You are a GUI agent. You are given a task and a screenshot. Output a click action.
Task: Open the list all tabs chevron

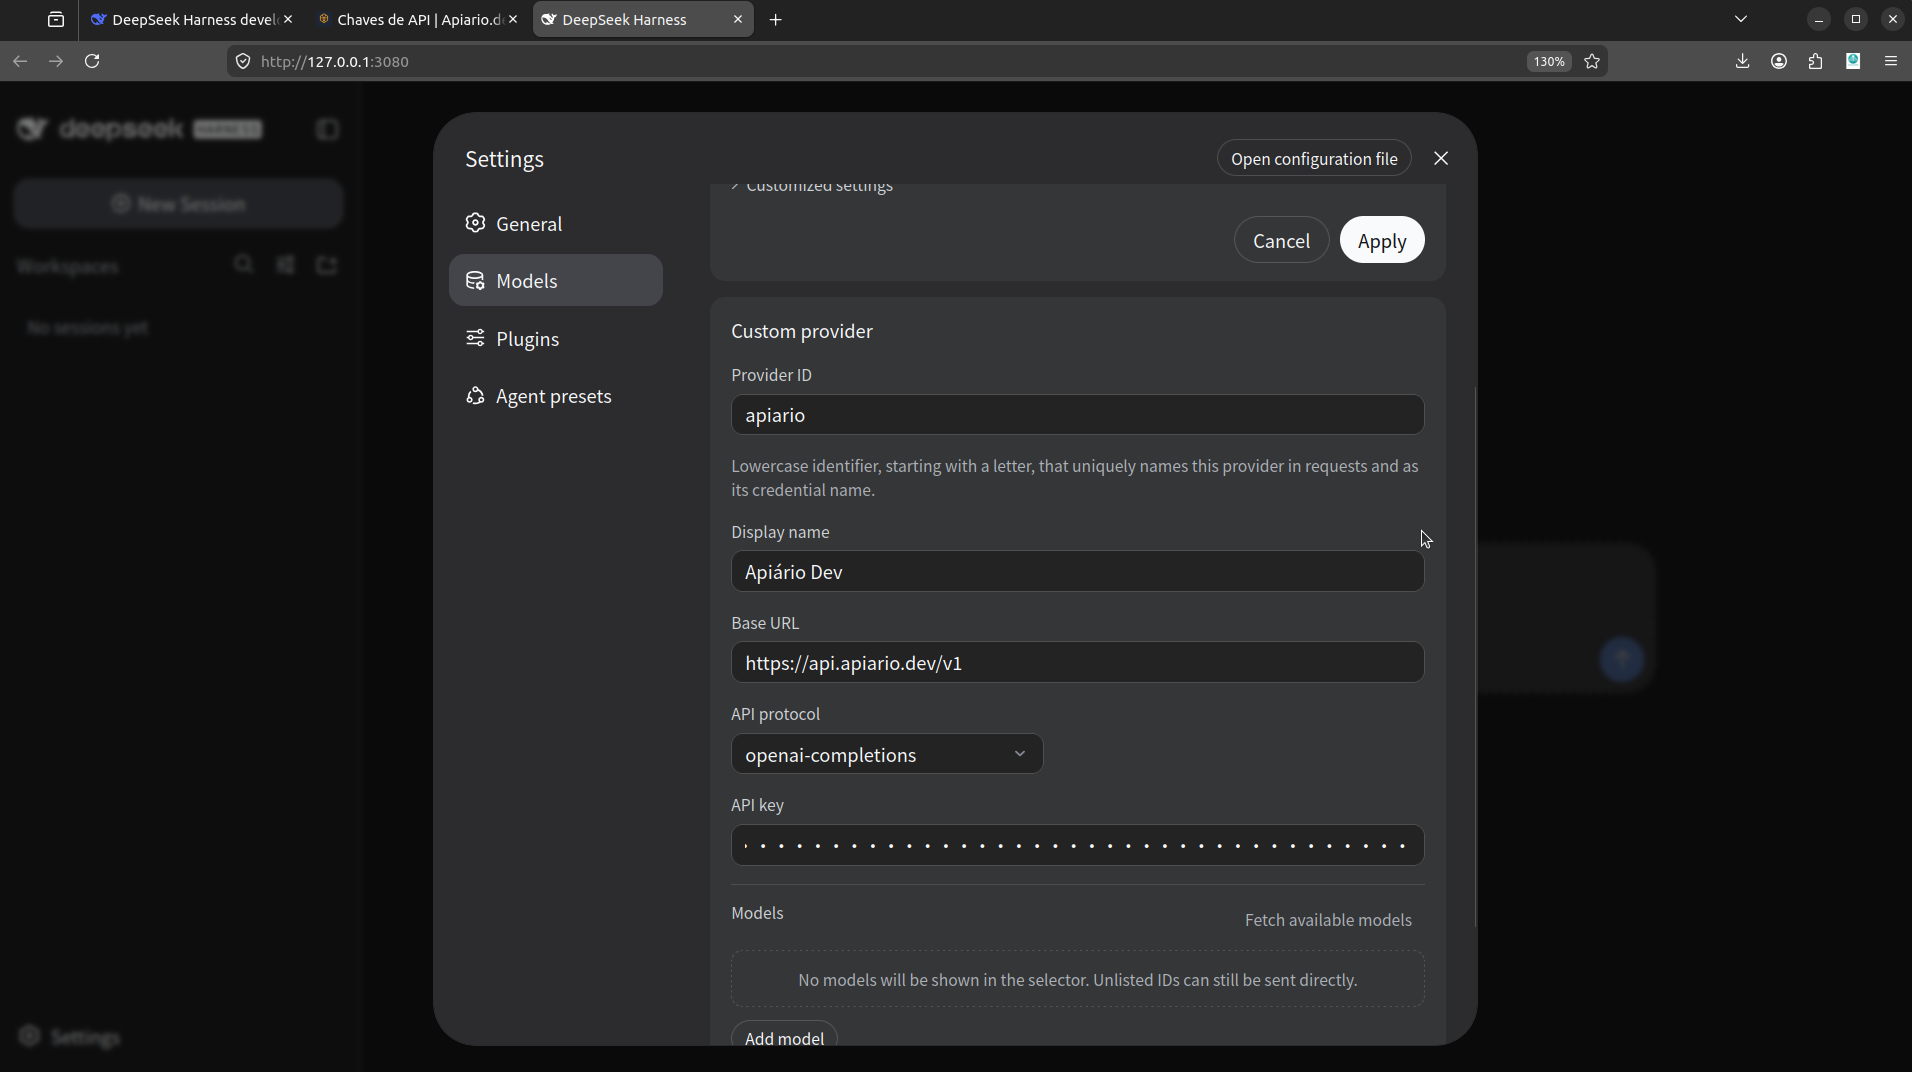1741,19
